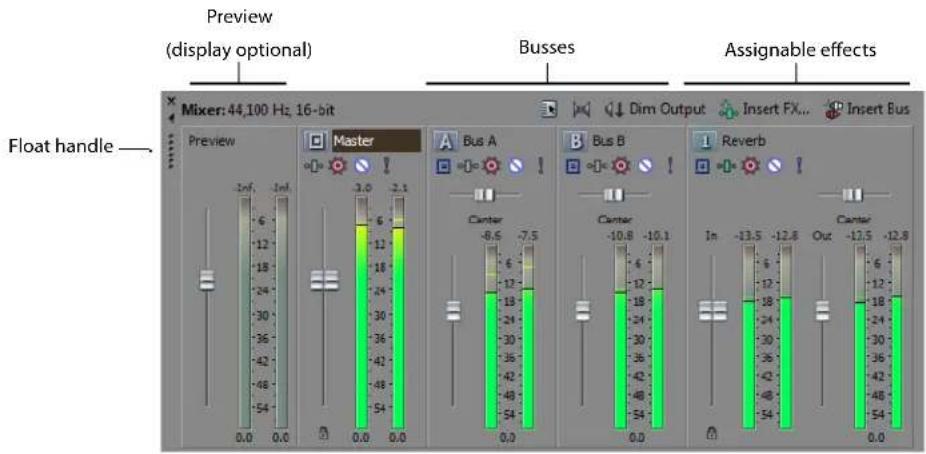Click Bus B pan slider thumb
The height and width of the screenshot is (454, 926).
click(613, 194)
